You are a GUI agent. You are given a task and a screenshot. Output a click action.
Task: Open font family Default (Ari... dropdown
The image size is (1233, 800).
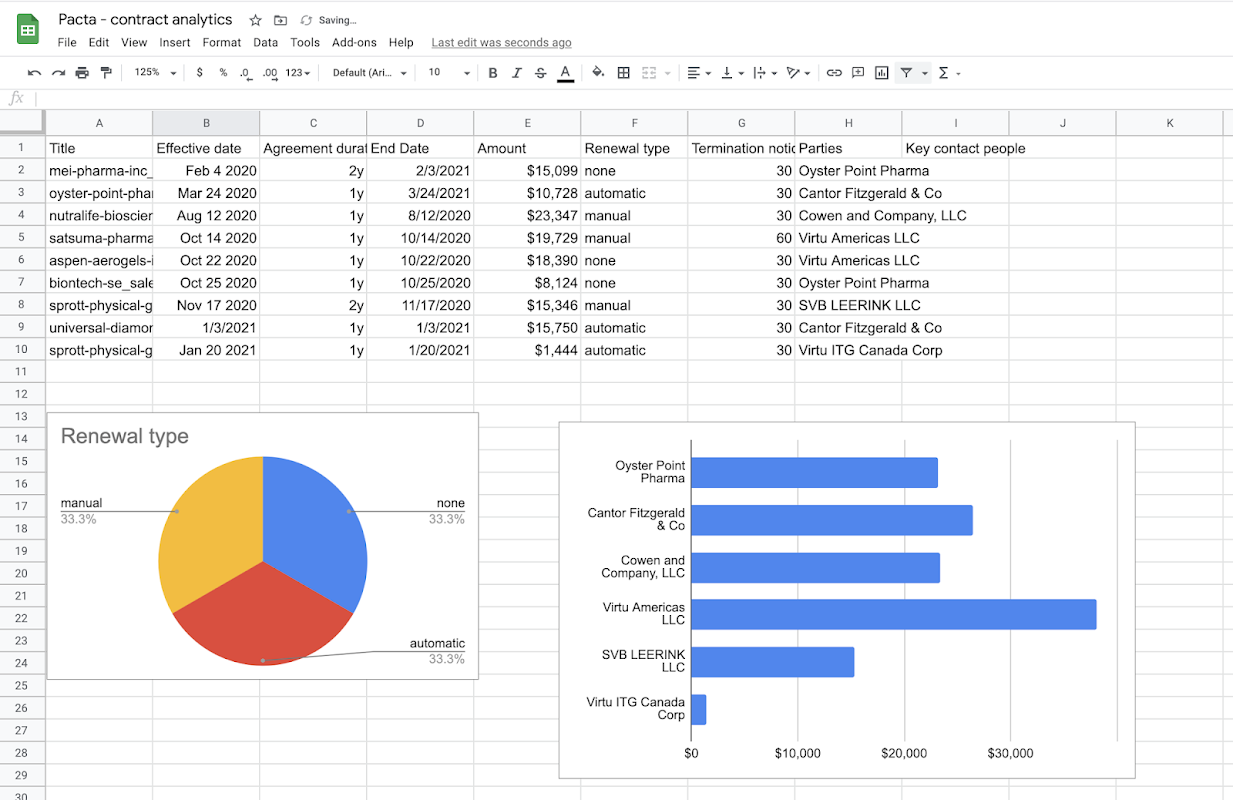[x=370, y=73]
